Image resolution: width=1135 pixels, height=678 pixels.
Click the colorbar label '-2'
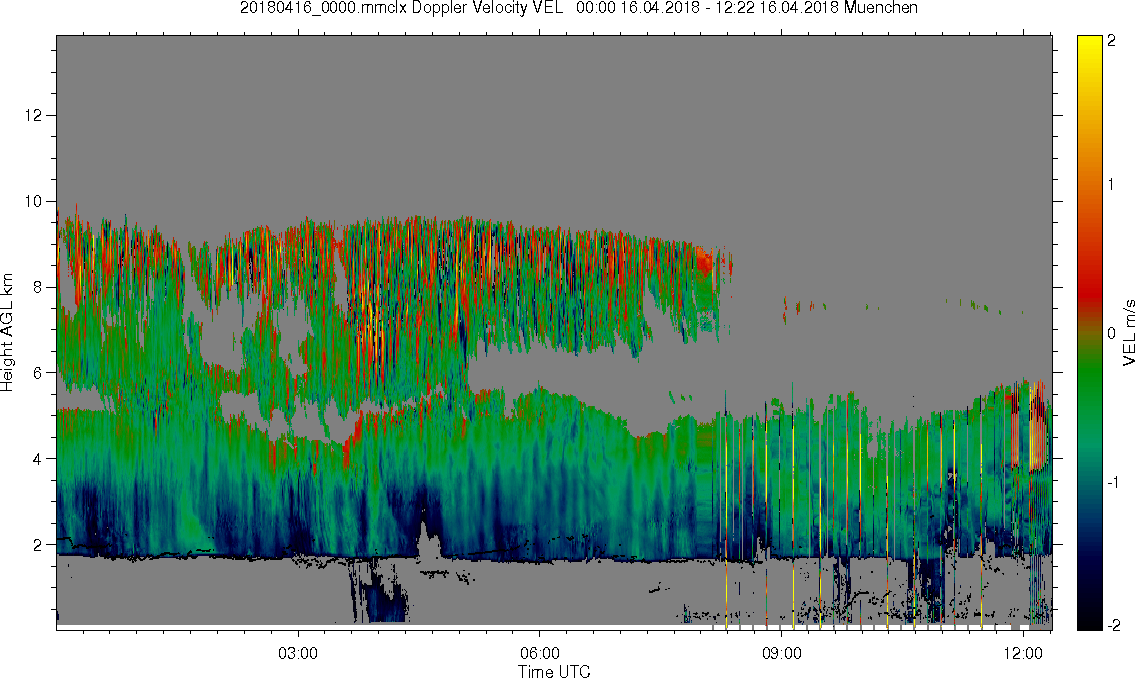[x=1113, y=625]
